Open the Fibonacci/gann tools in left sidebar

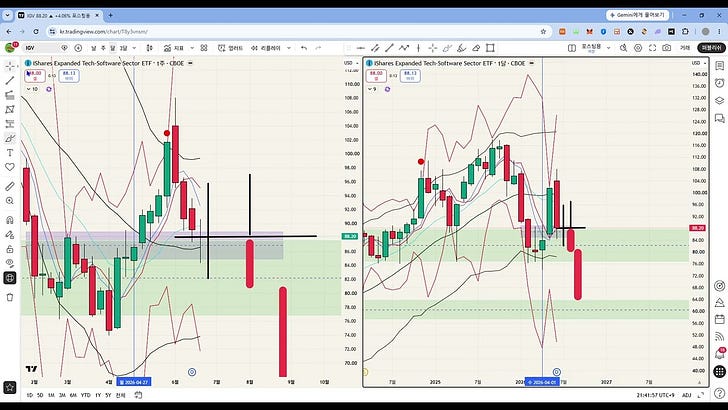(x=10, y=95)
